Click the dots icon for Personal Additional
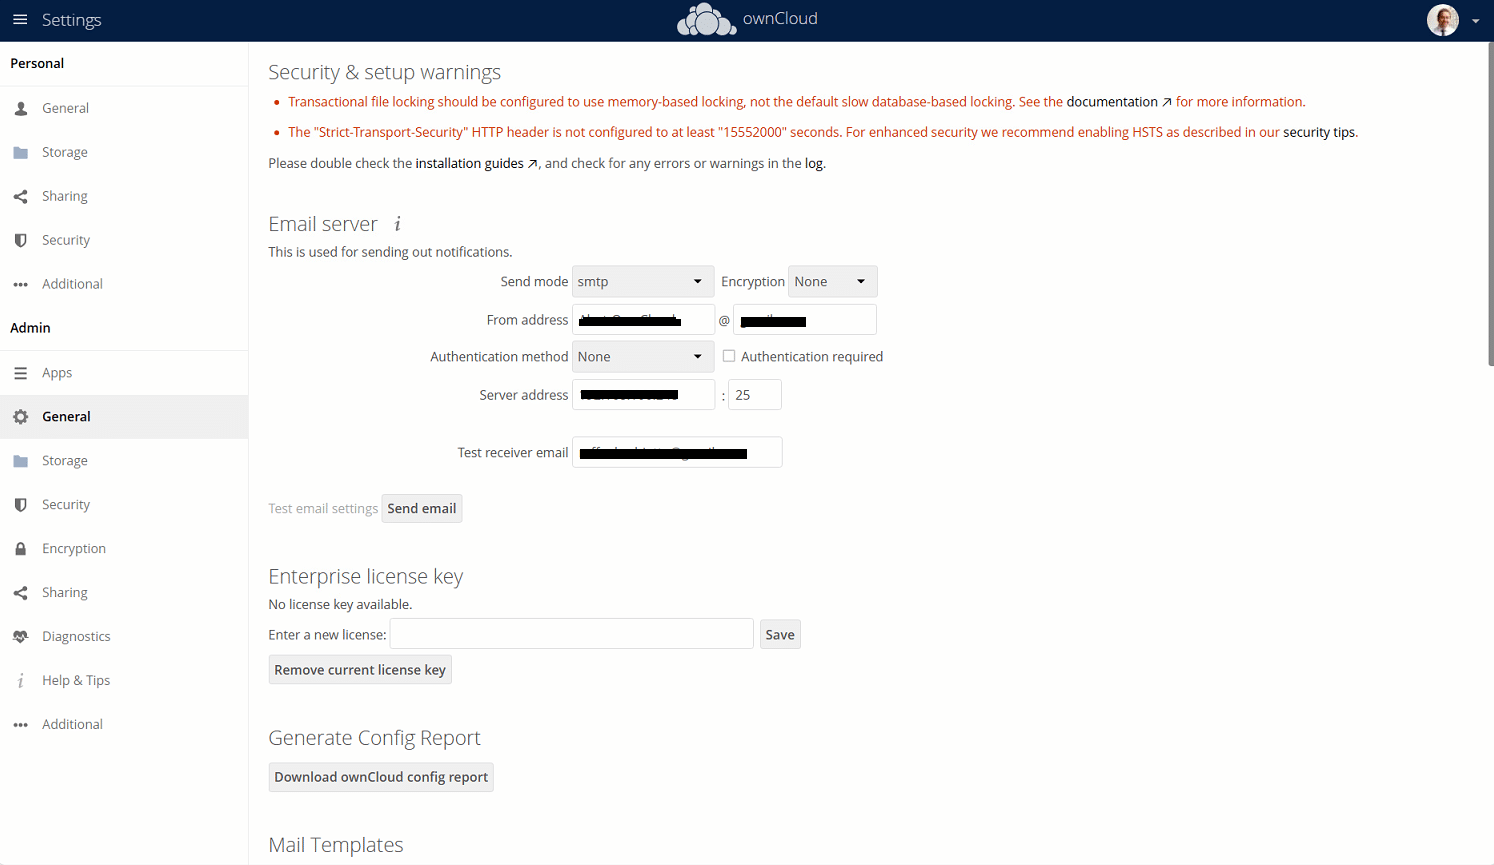Viewport: 1494px width, 865px height. tap(21, 284)
